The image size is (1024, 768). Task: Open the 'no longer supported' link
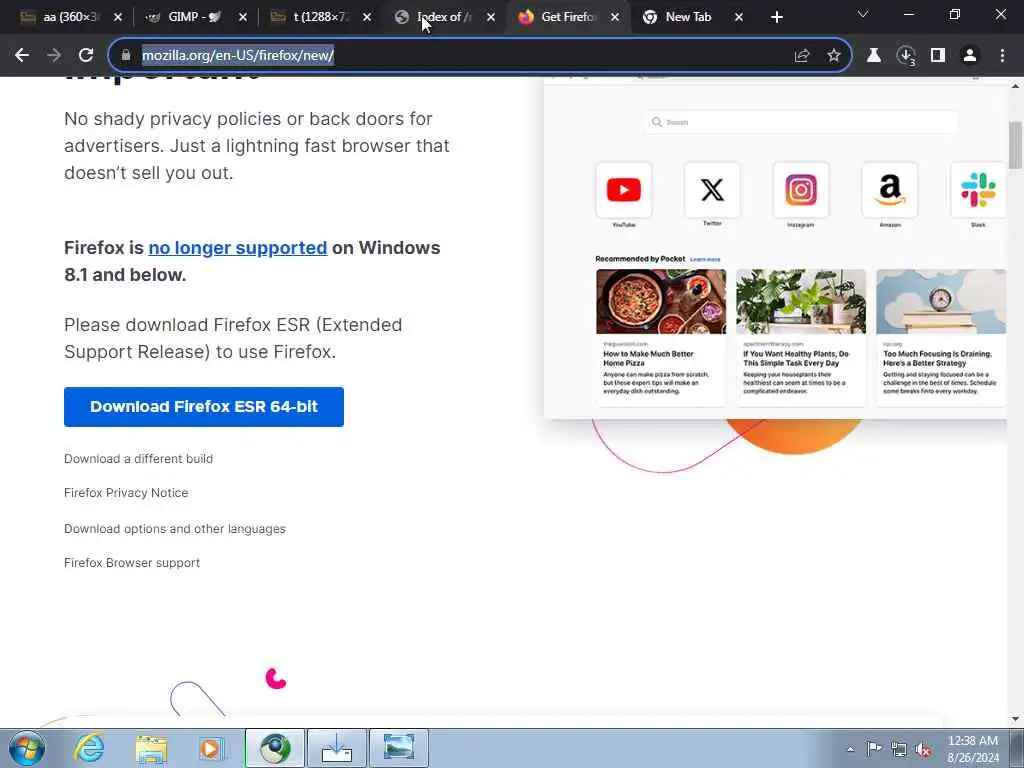238,248
